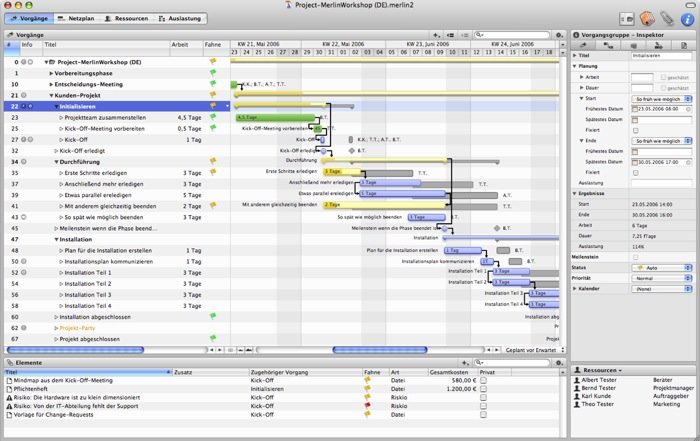Click the Titel column header in Elemente

(88, 372)
